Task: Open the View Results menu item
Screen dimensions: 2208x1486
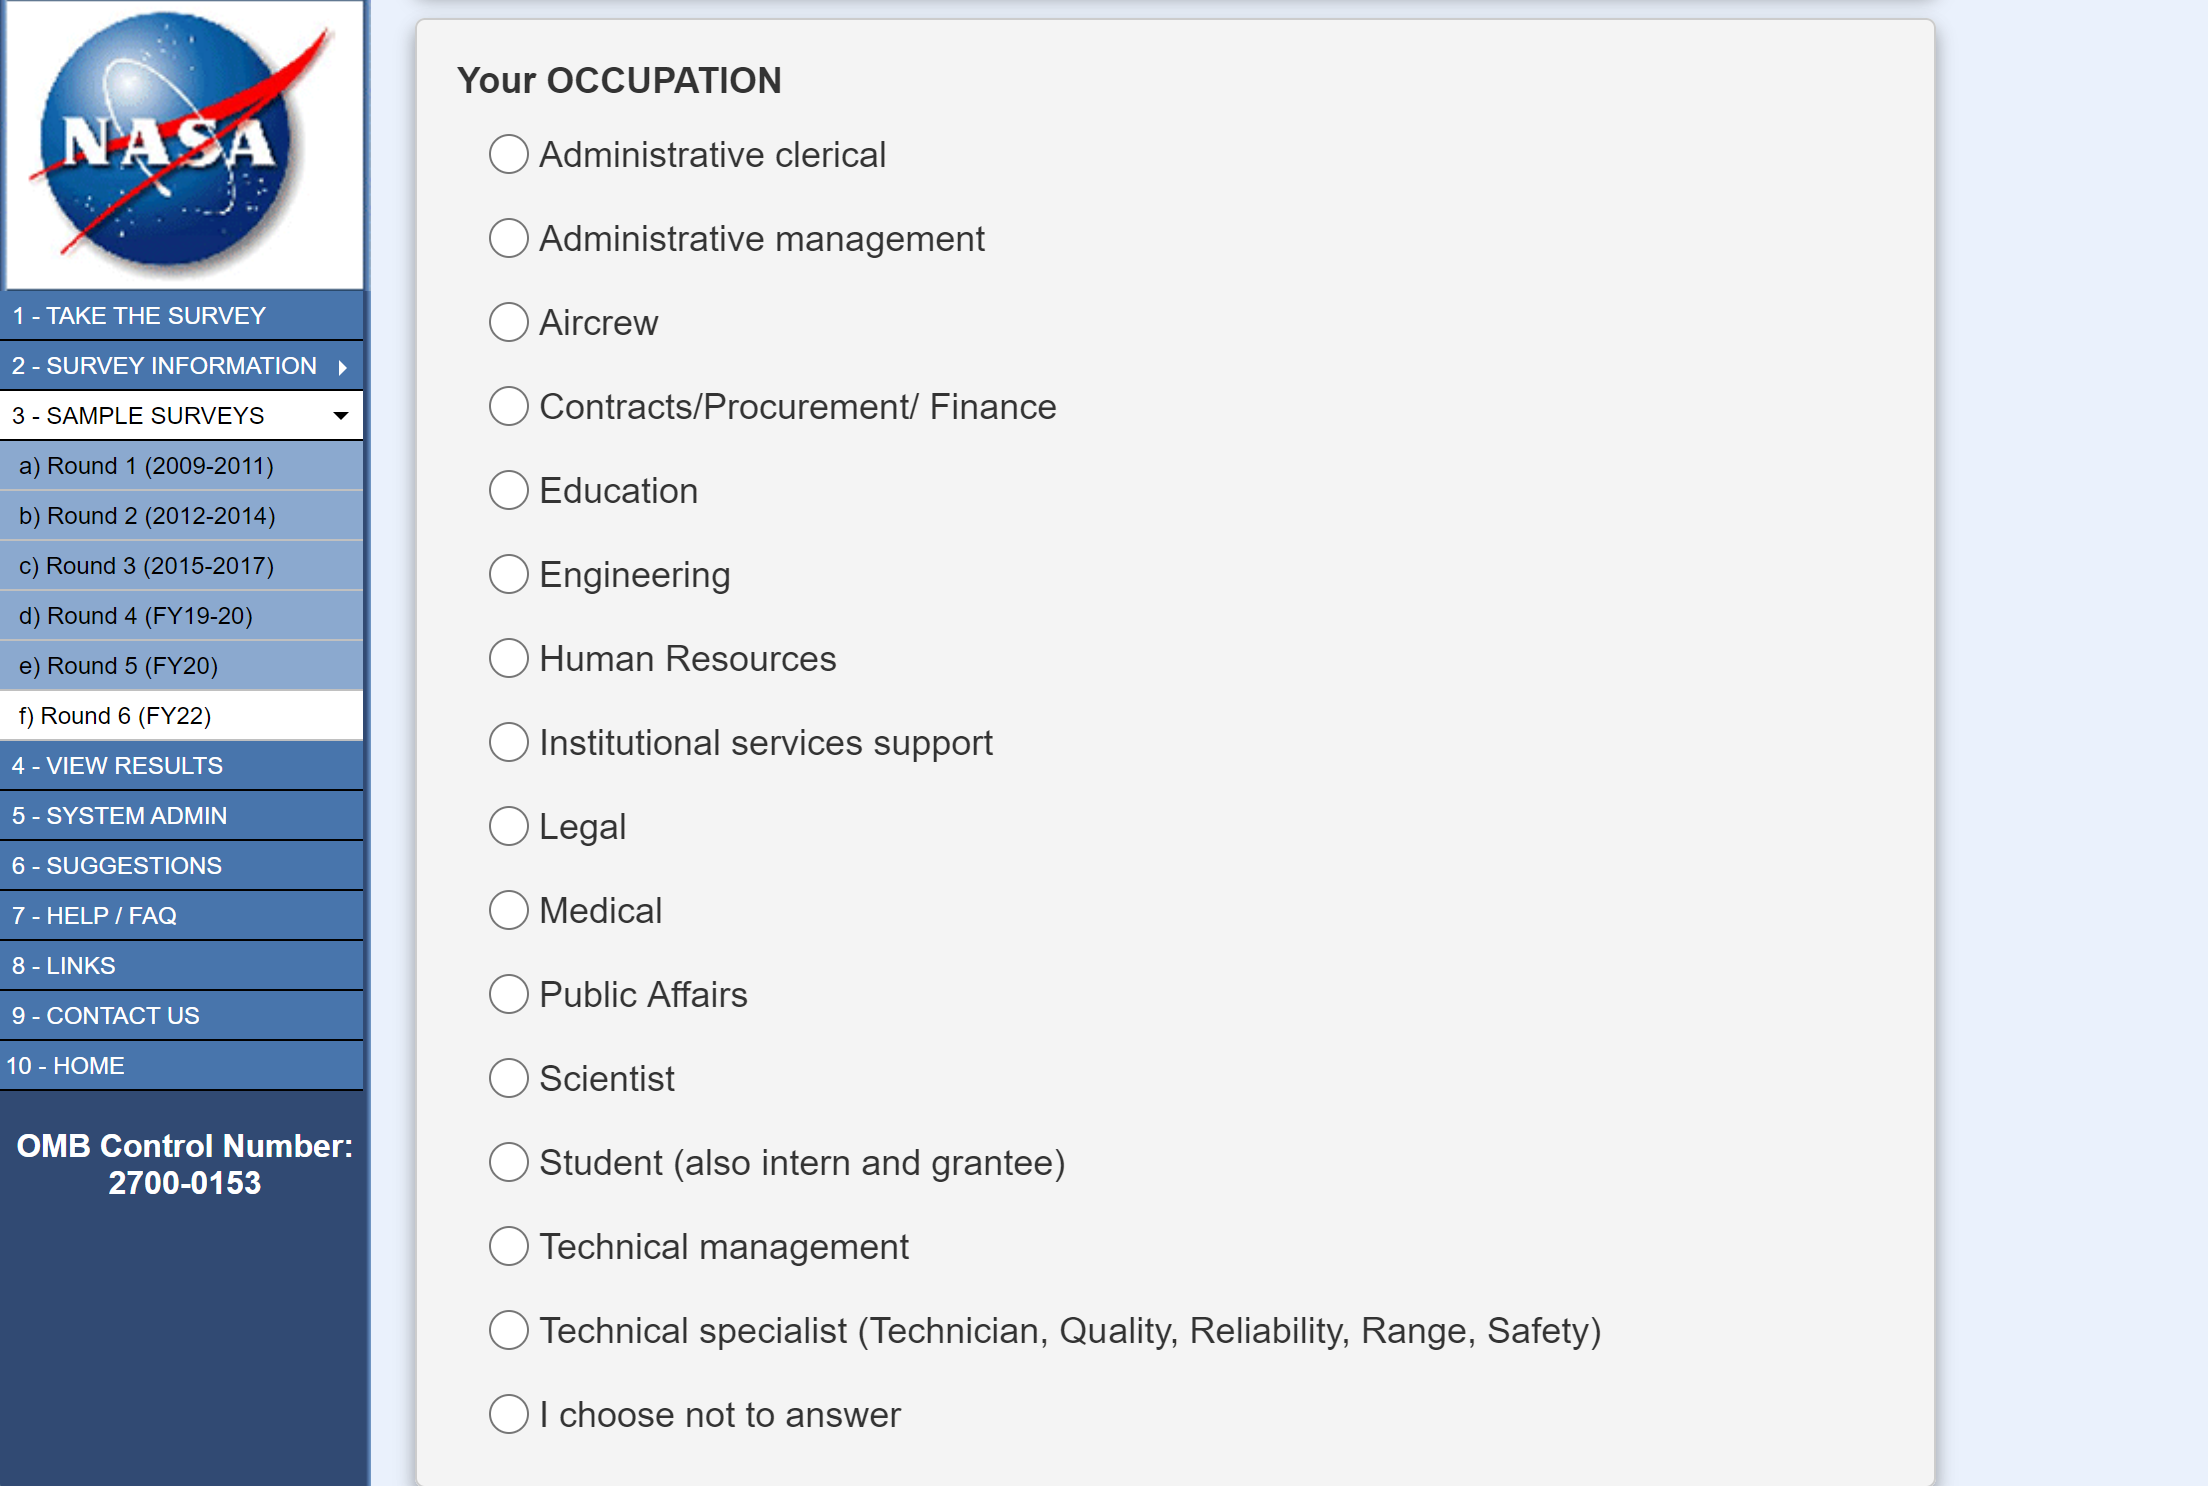Action: tap(117, 766)
